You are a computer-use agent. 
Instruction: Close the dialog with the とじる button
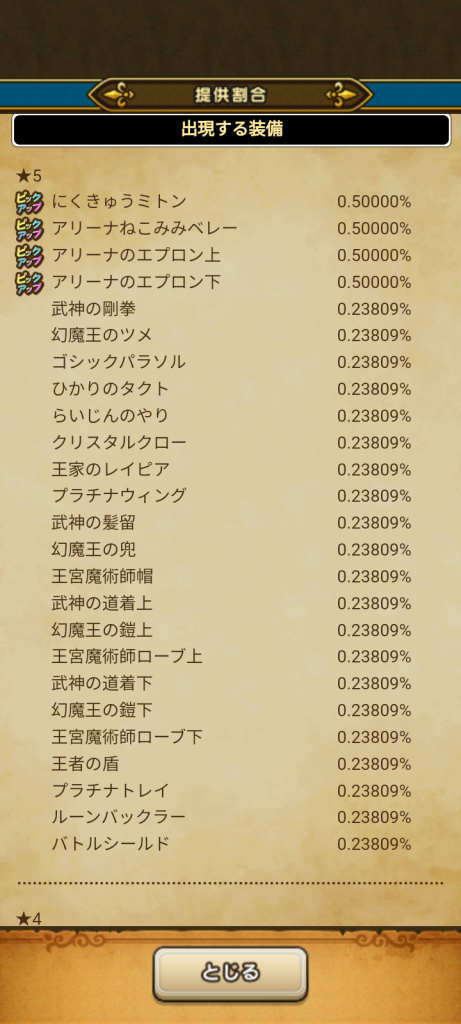coord(230,974)
